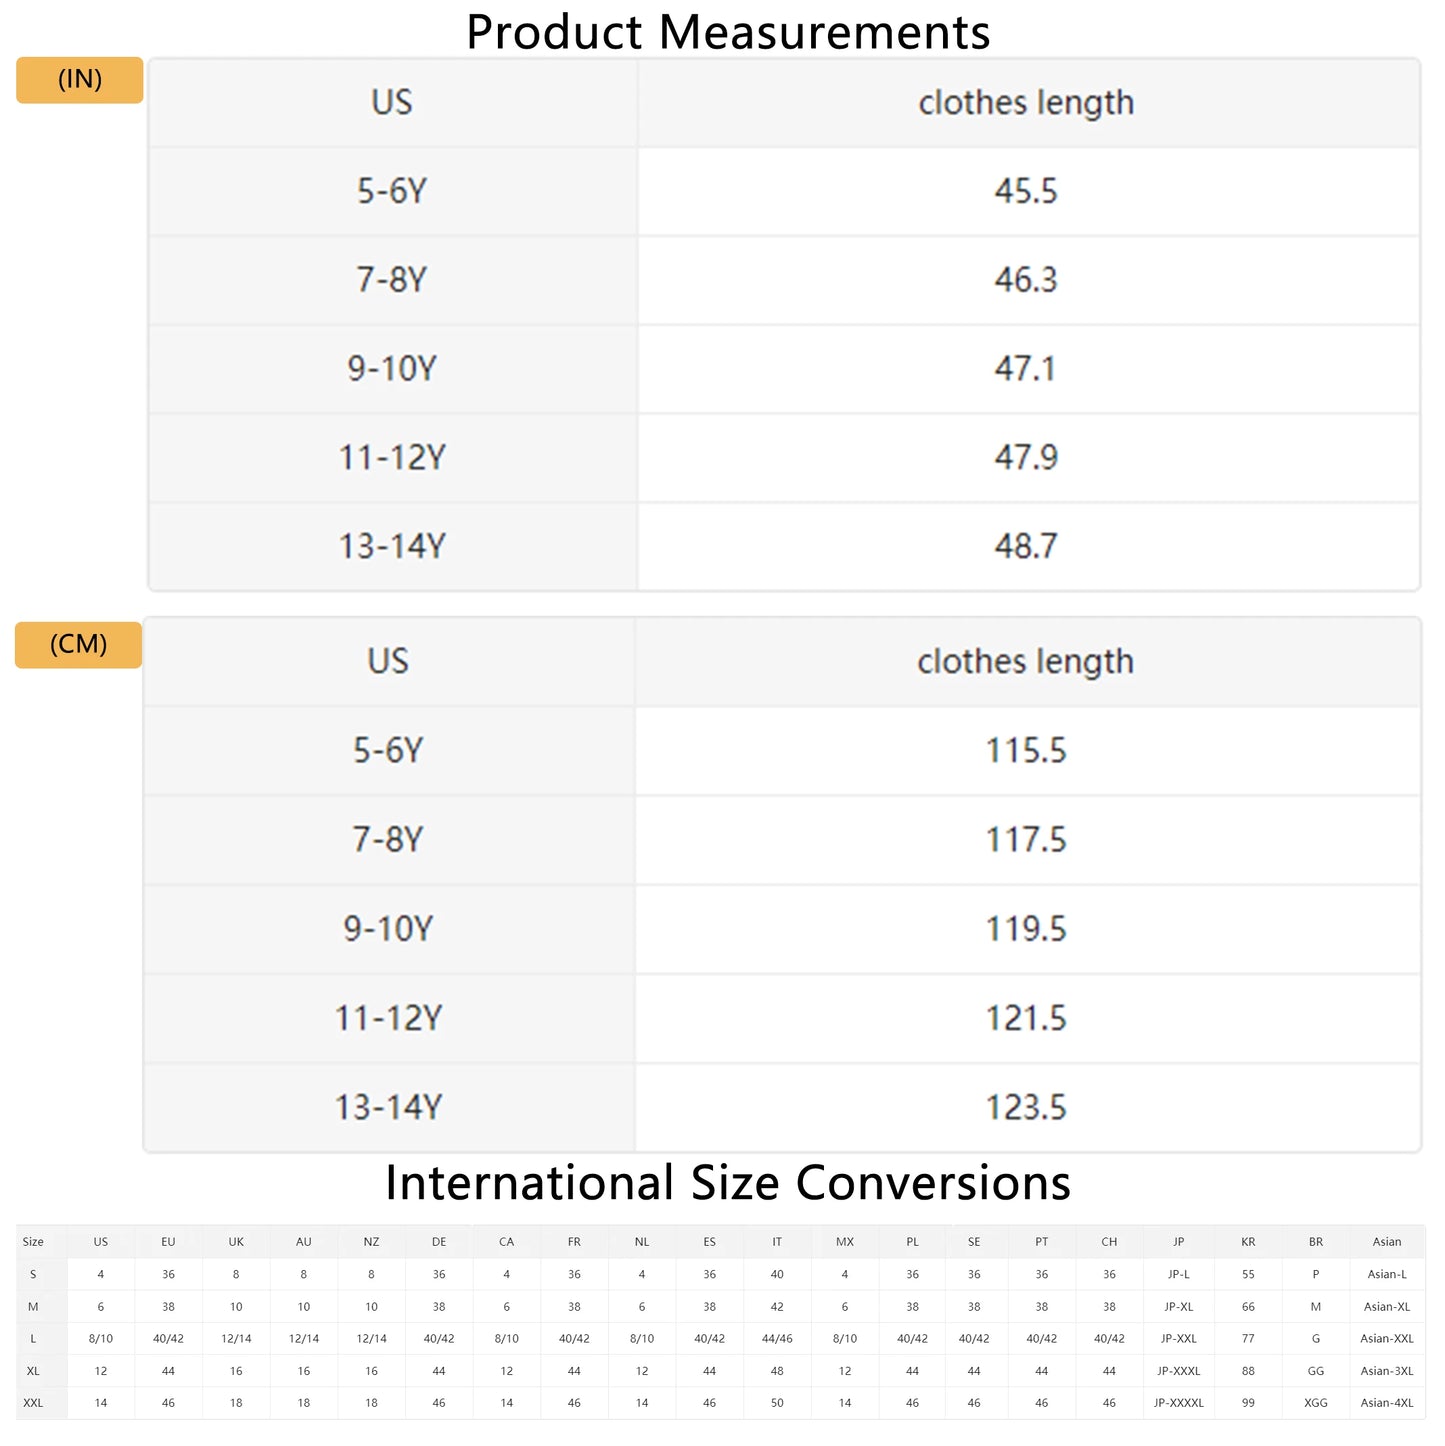The width and height of the screenshot is (1445, 1446).
Task: Click the FR column header
Action: point(574,1242)
